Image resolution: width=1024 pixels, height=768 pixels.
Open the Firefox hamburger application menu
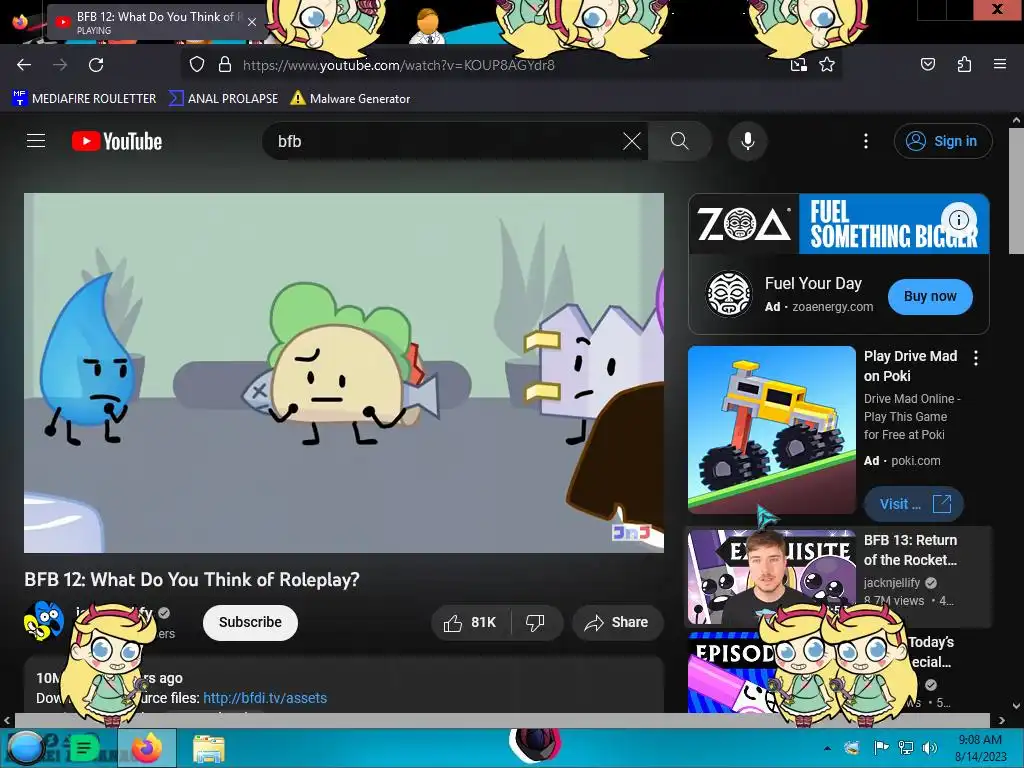tap(1000, 64)
